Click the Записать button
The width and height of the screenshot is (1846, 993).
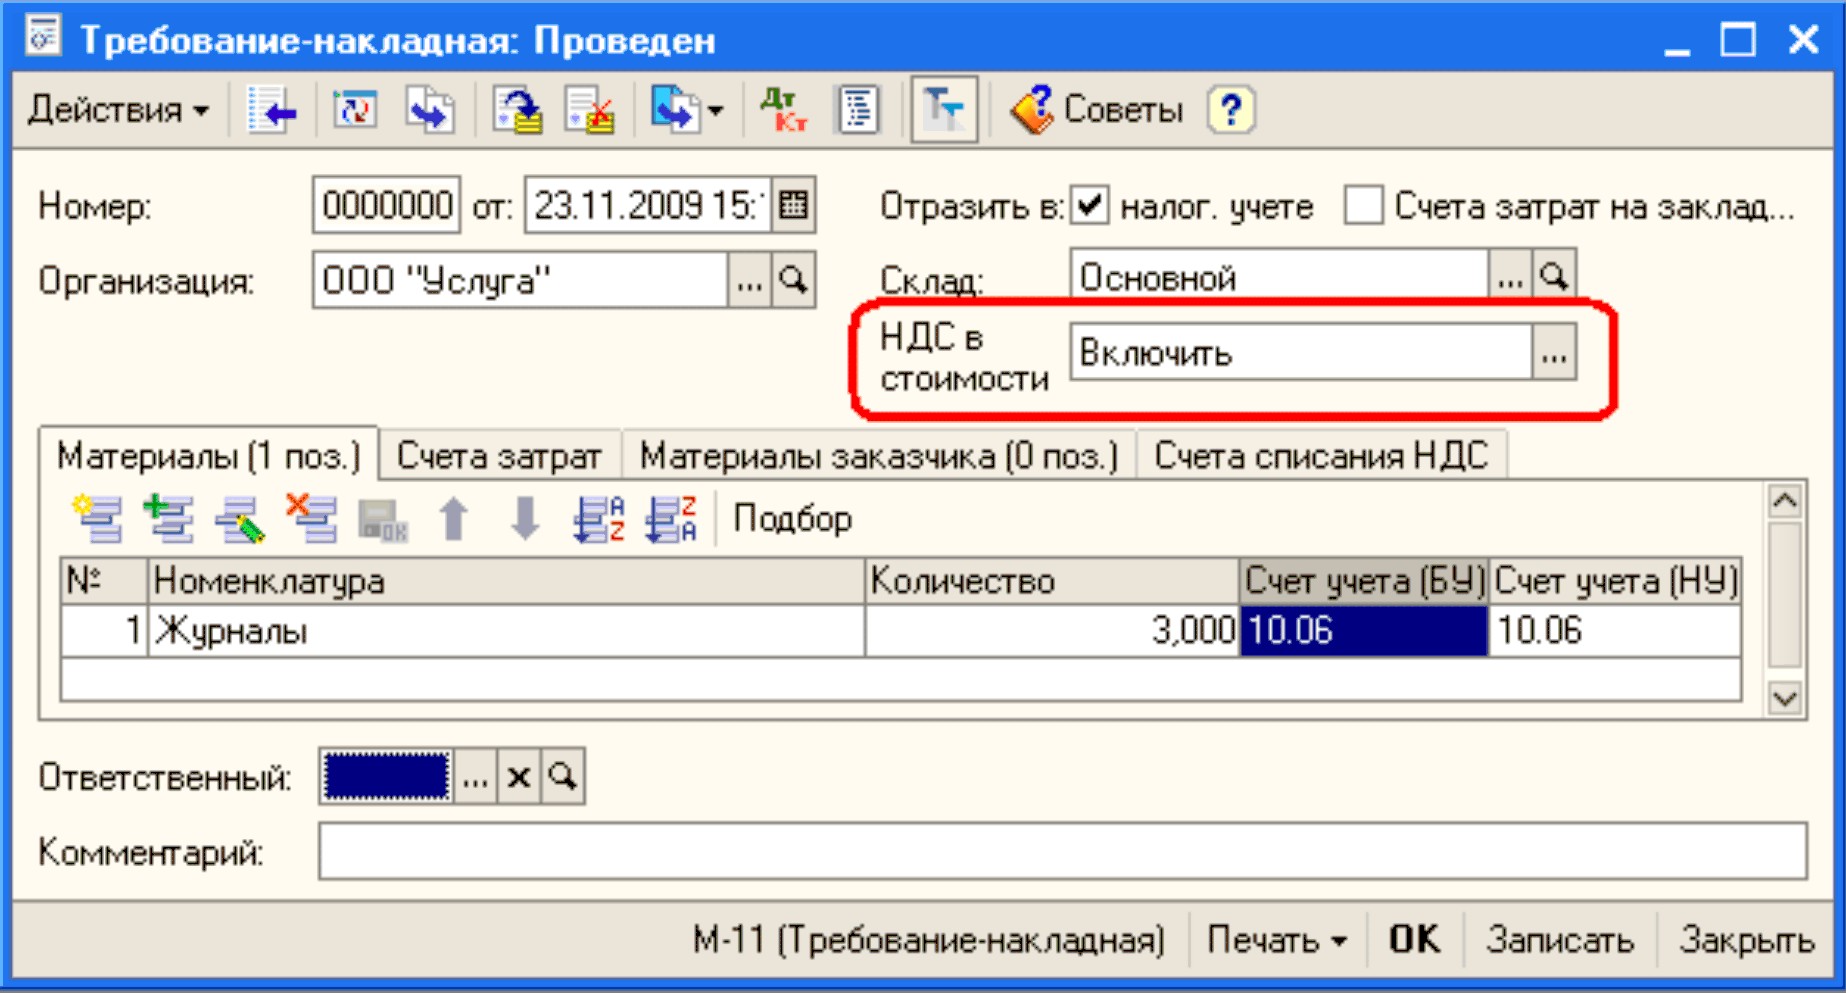pyautogui.click(x=1559, y=940)
